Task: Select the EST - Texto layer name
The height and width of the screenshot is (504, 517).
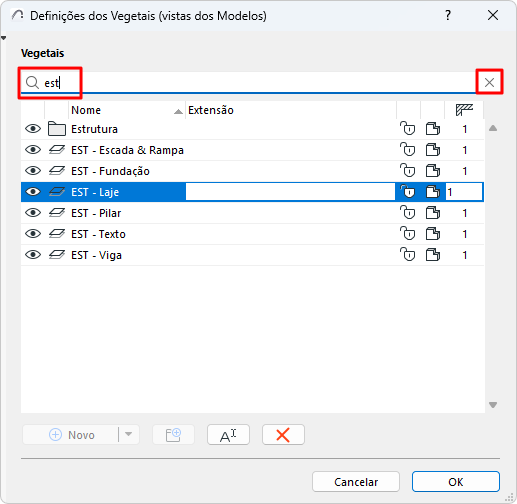Action: pos(98,234)
